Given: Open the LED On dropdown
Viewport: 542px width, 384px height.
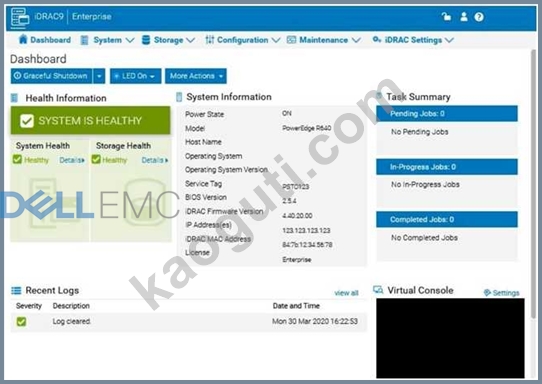Looking at the screenshot, I should 136,76.
